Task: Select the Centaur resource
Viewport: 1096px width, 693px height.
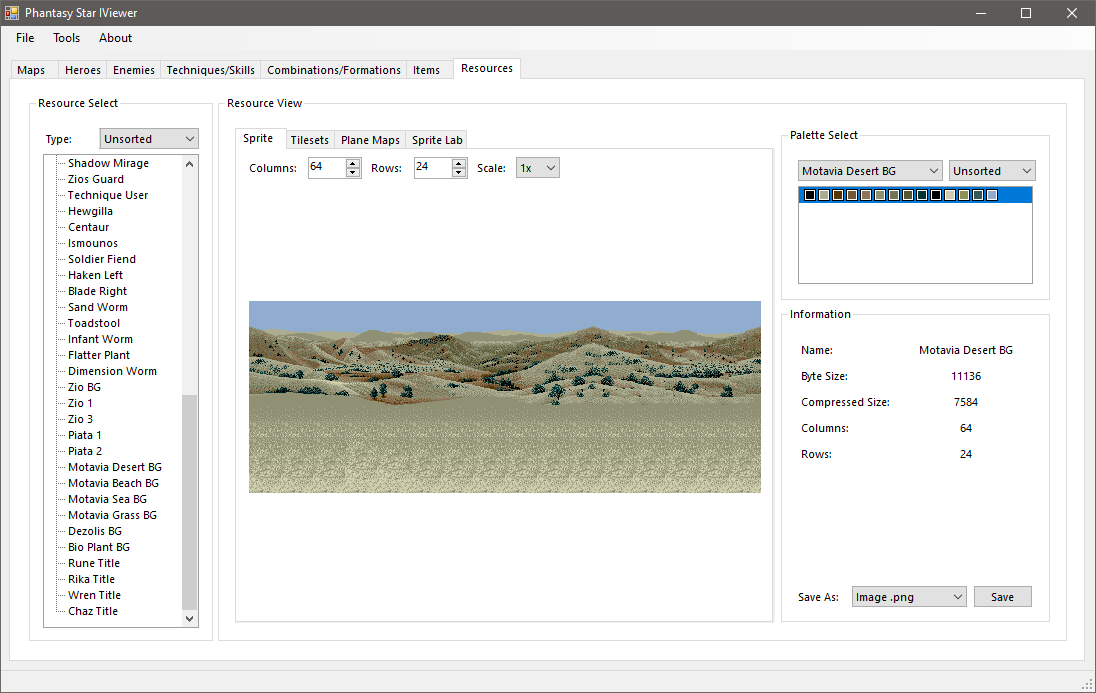Action: click(x=89, y=227)
